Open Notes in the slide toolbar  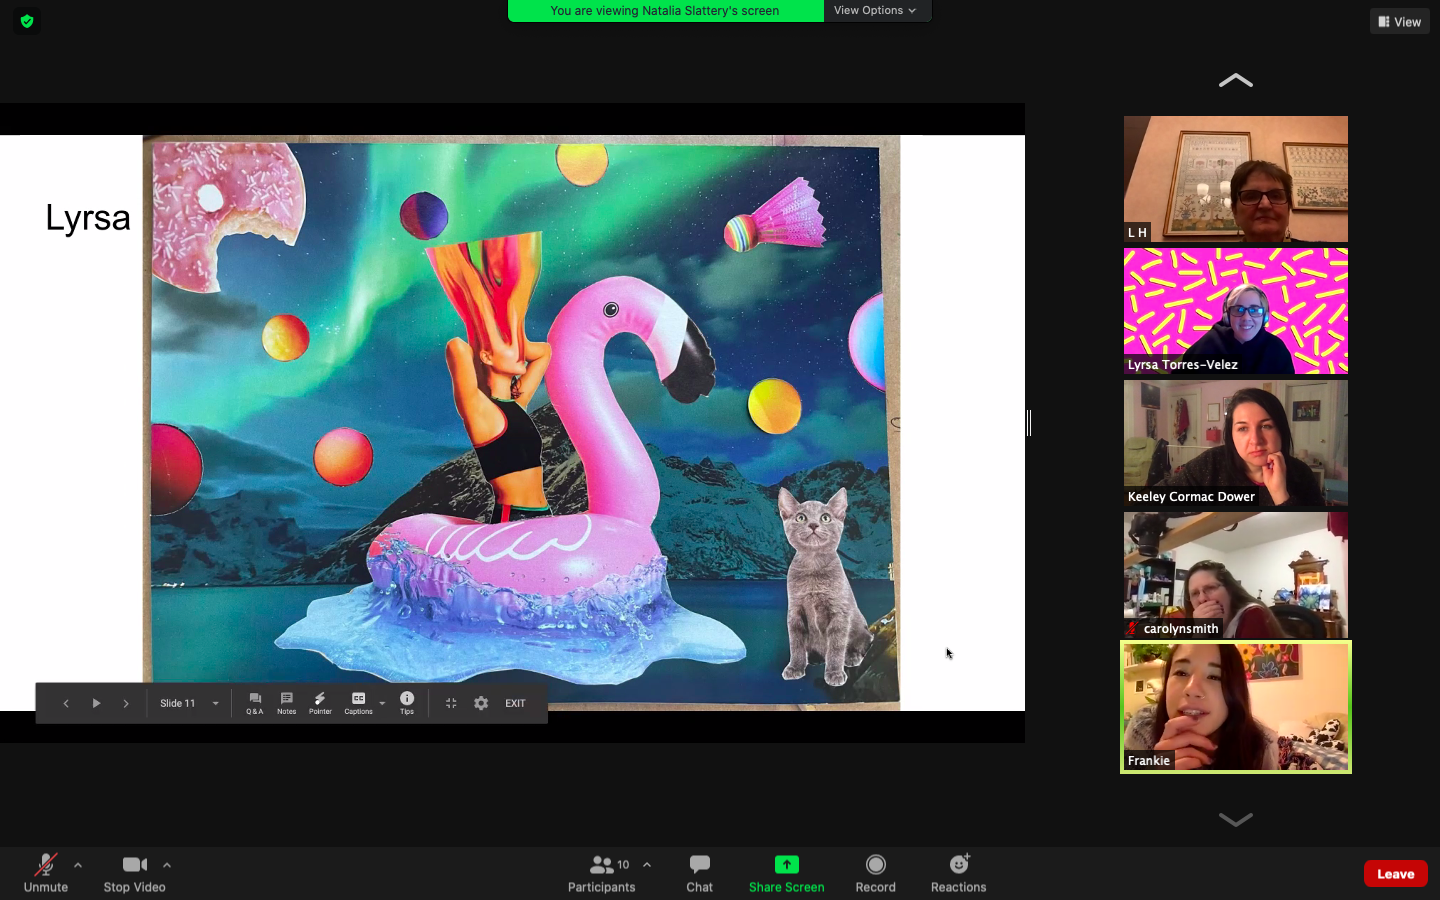click(x=286, y=703)
